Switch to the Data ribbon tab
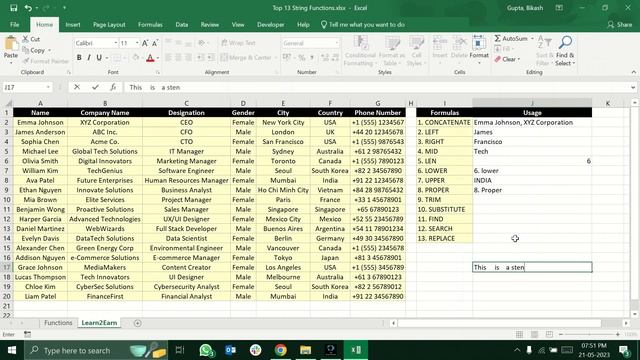The image size is (640, 360). click(x=182, y=24)
